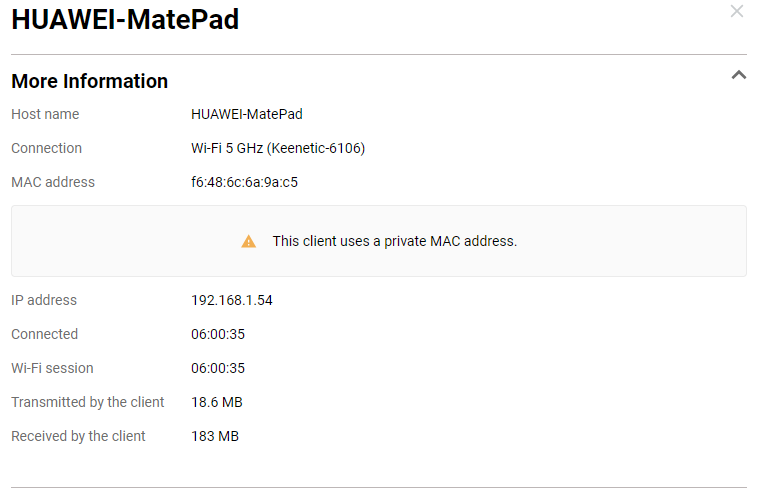Click the orange warning triangle icon
Screen dimensions: 758x493
click(x=248, y=241)
